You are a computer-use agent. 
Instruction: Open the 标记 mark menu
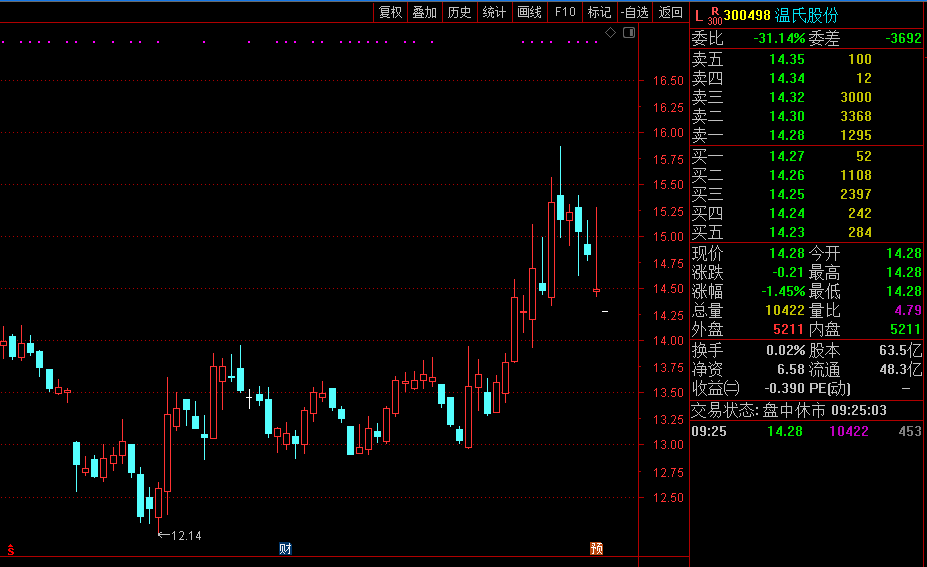pos(599,12)
